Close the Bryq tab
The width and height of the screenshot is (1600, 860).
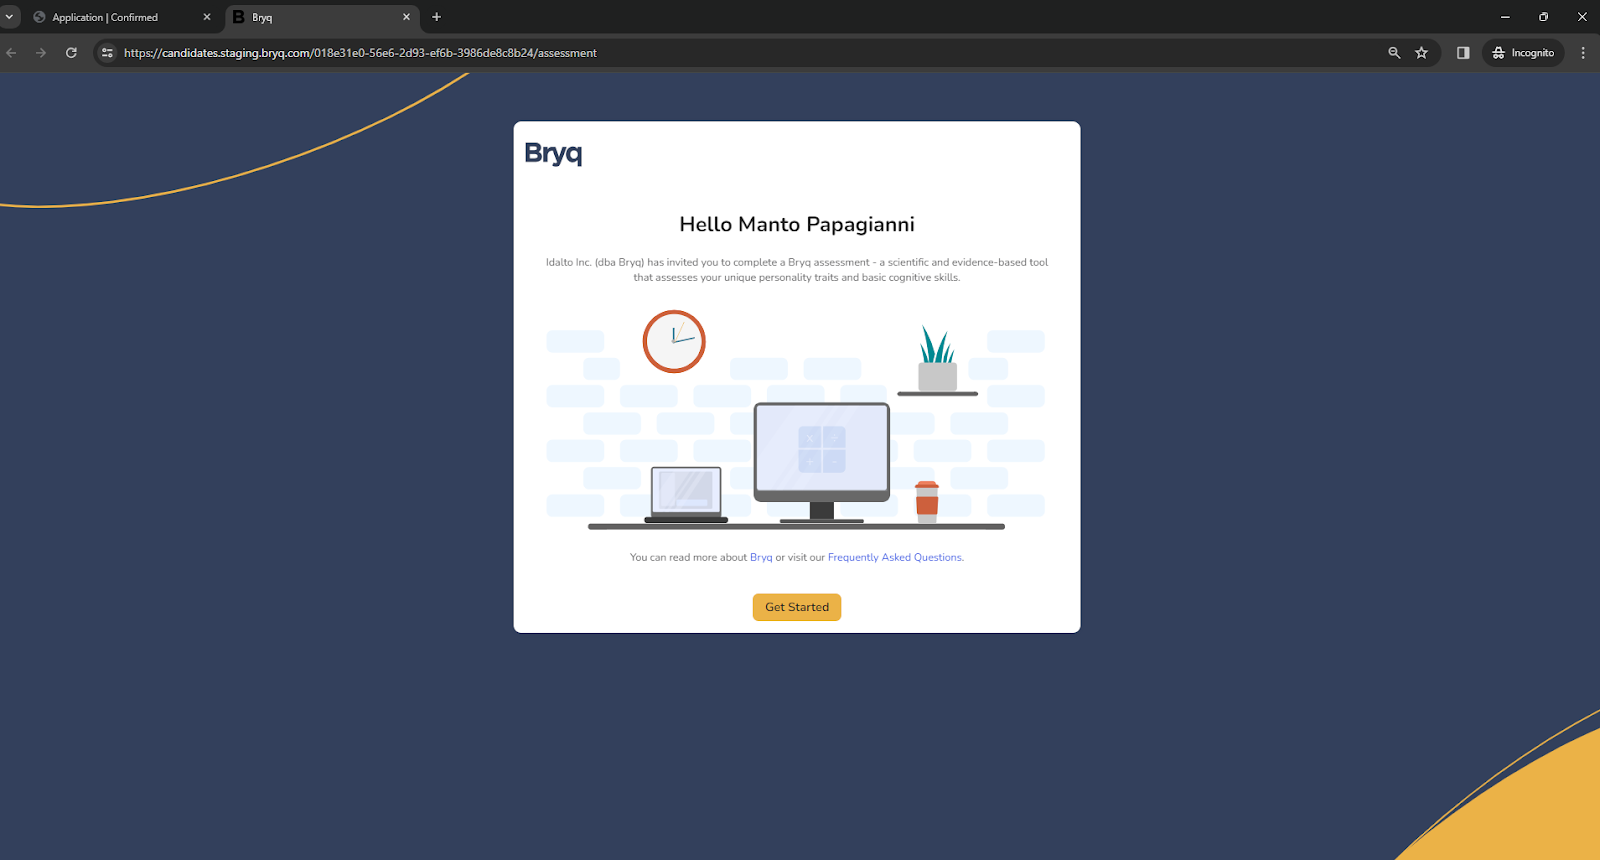click(406, 17)
